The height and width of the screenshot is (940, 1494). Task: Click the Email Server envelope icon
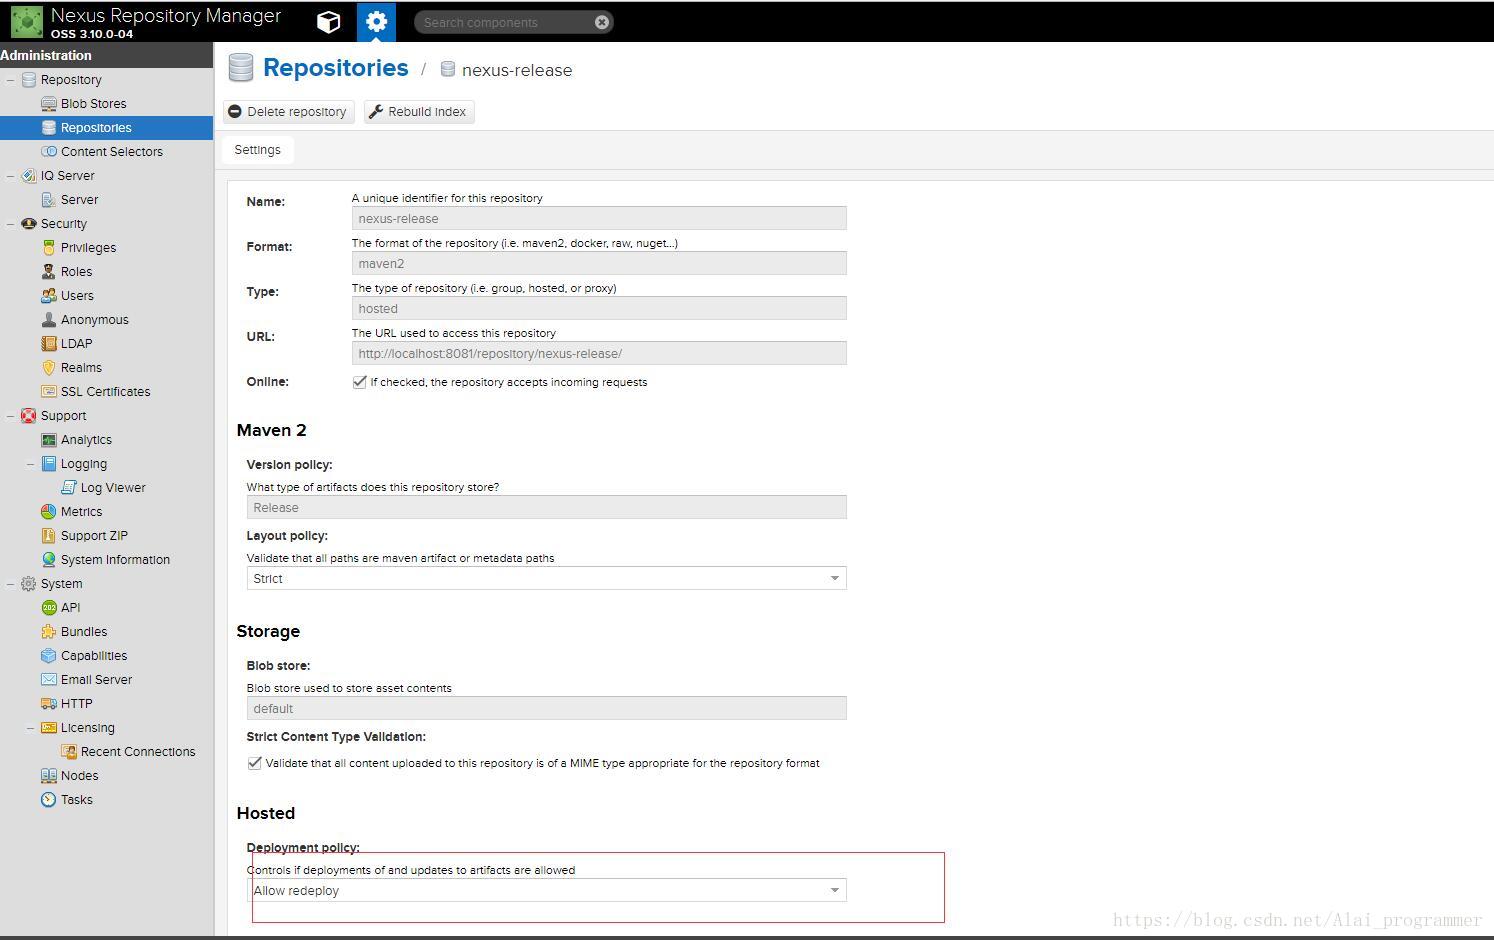49,680
